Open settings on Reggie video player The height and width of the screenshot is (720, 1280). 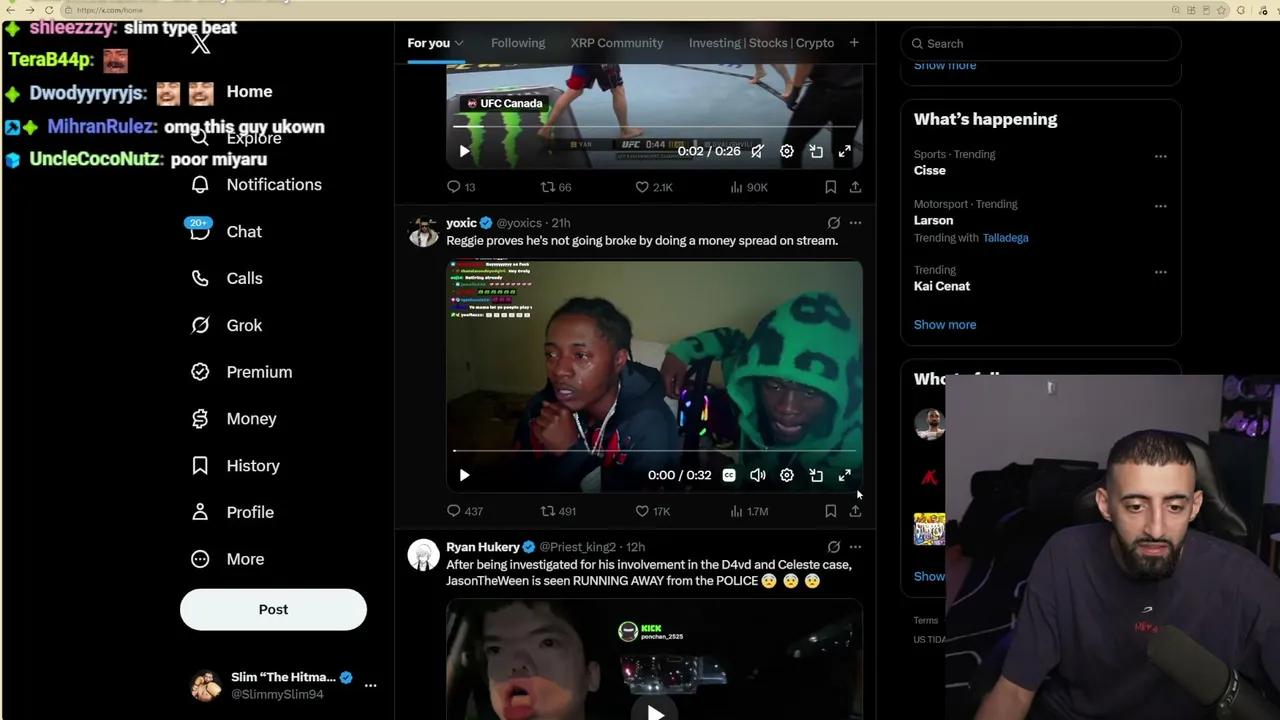(787, 475)
